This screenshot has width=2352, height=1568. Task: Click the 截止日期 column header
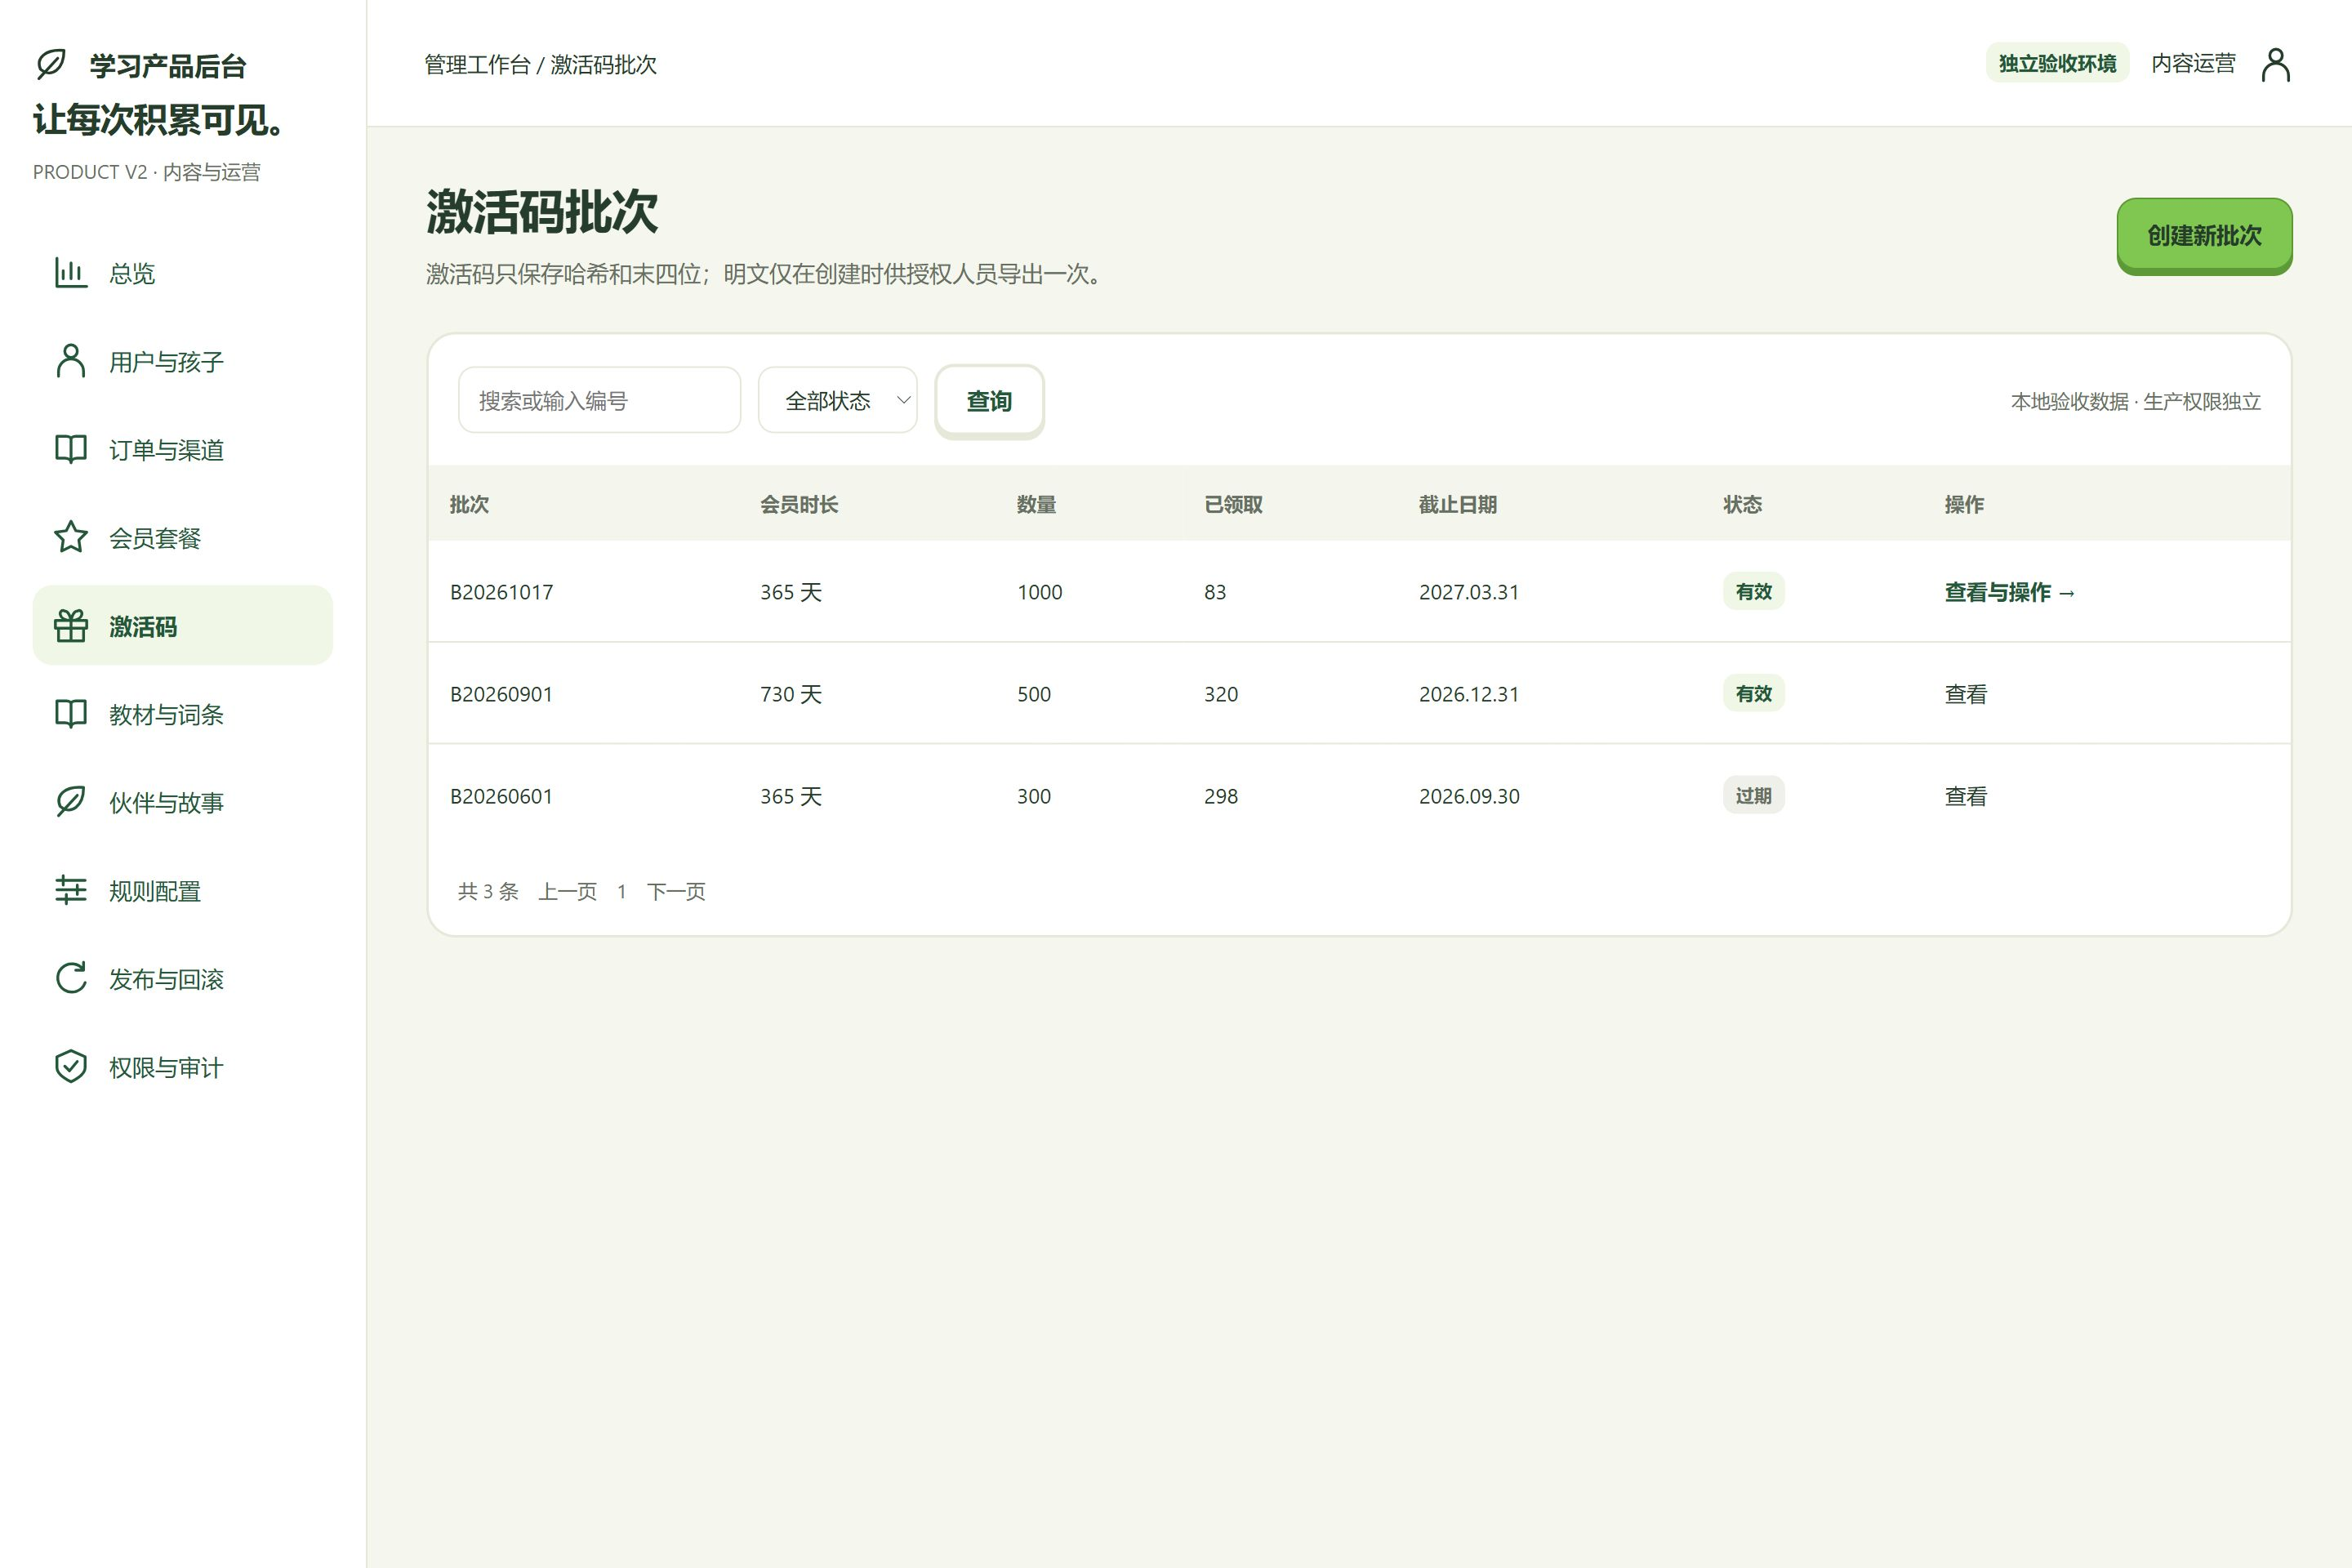[1457, 504]
